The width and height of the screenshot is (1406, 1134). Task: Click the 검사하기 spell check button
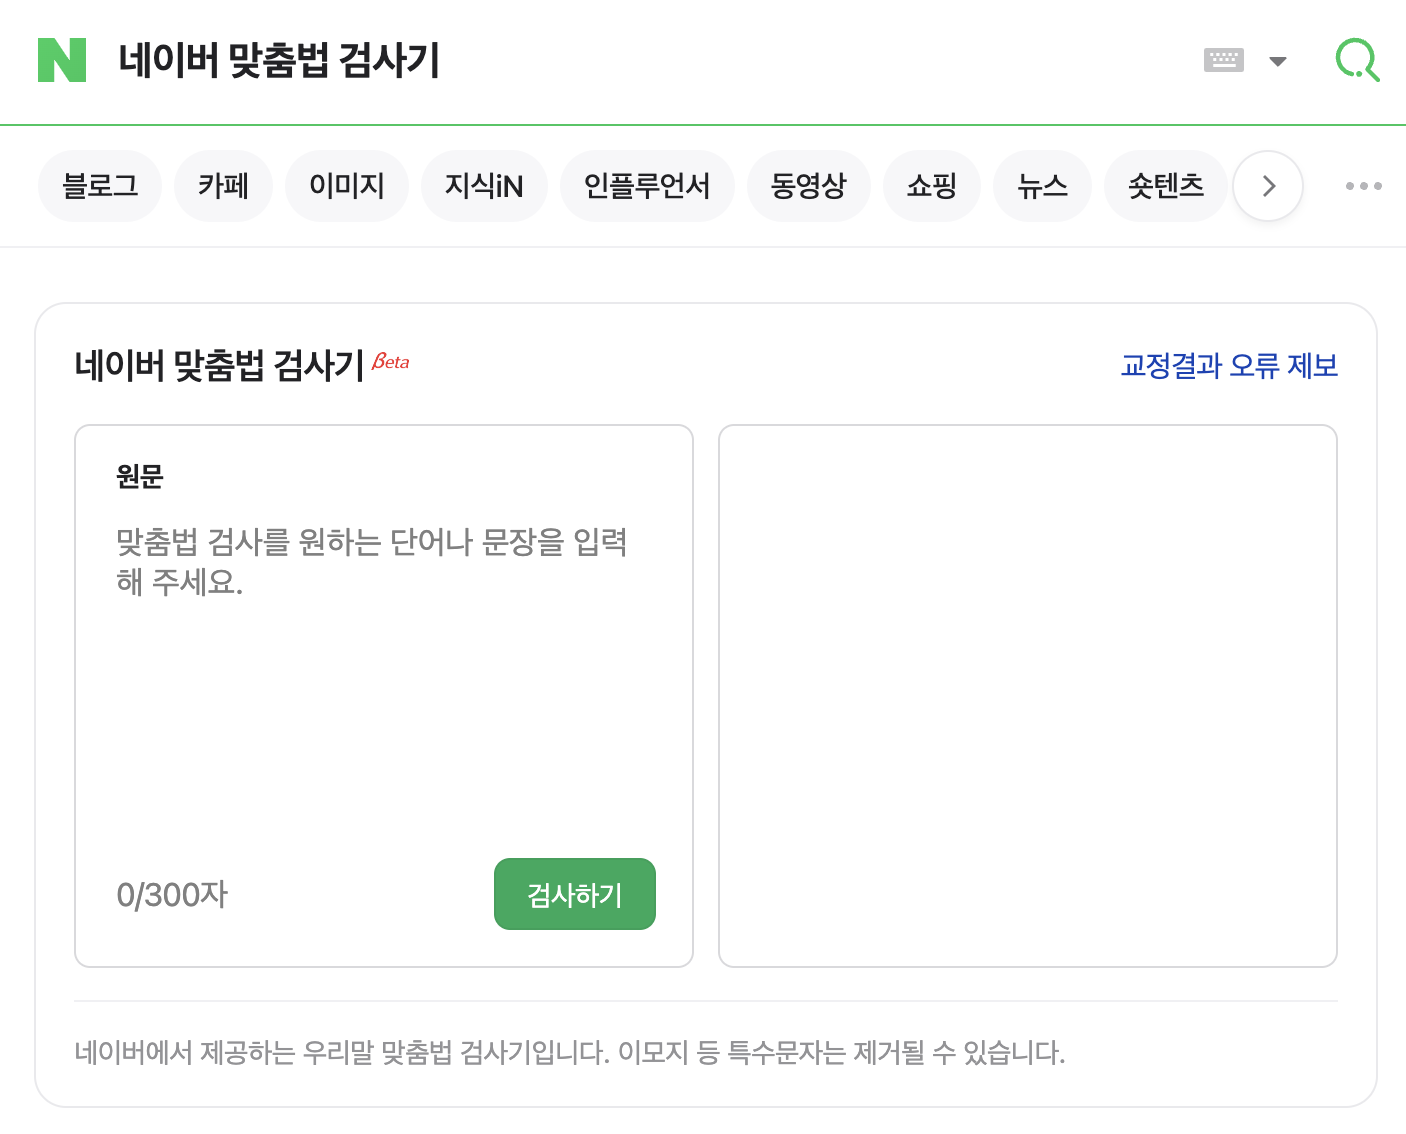574,894
